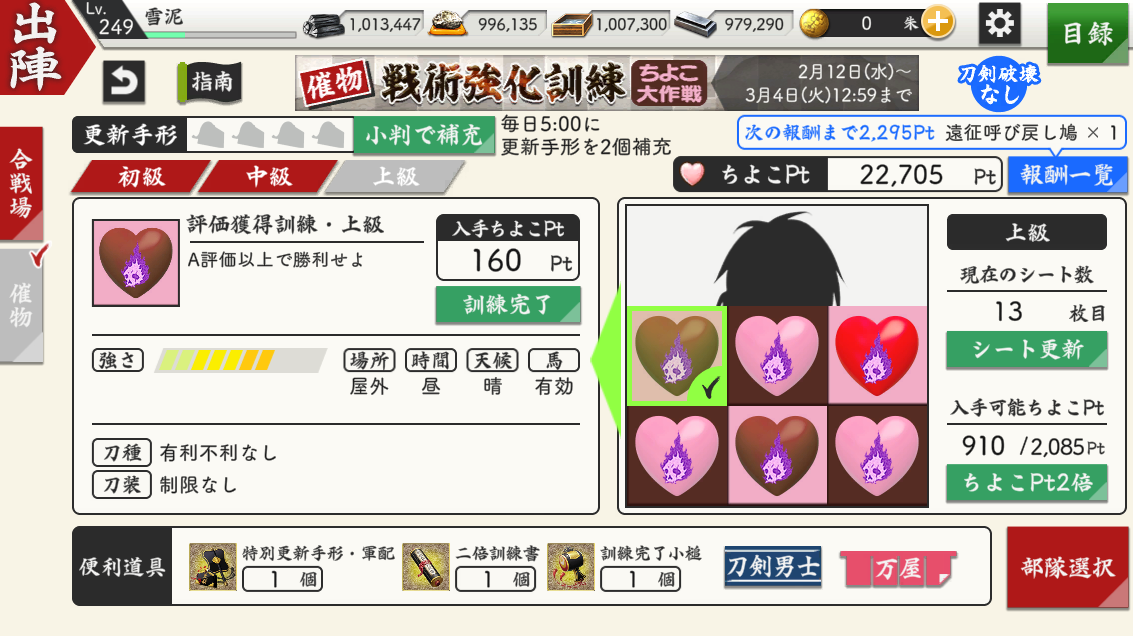Click the 部隊選択 button
Image resolution: width=1133 pixels, height=636 pixels.
pyautogui.click(x=1067, y=567)
